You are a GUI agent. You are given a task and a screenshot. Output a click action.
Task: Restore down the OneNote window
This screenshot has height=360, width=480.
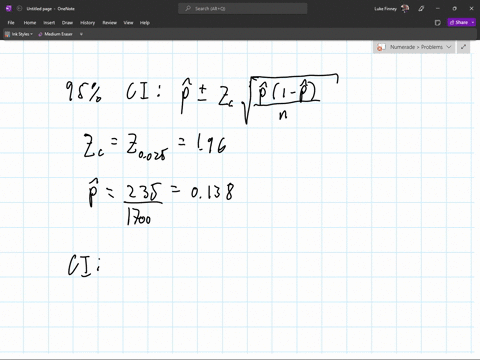click(454, 9)
